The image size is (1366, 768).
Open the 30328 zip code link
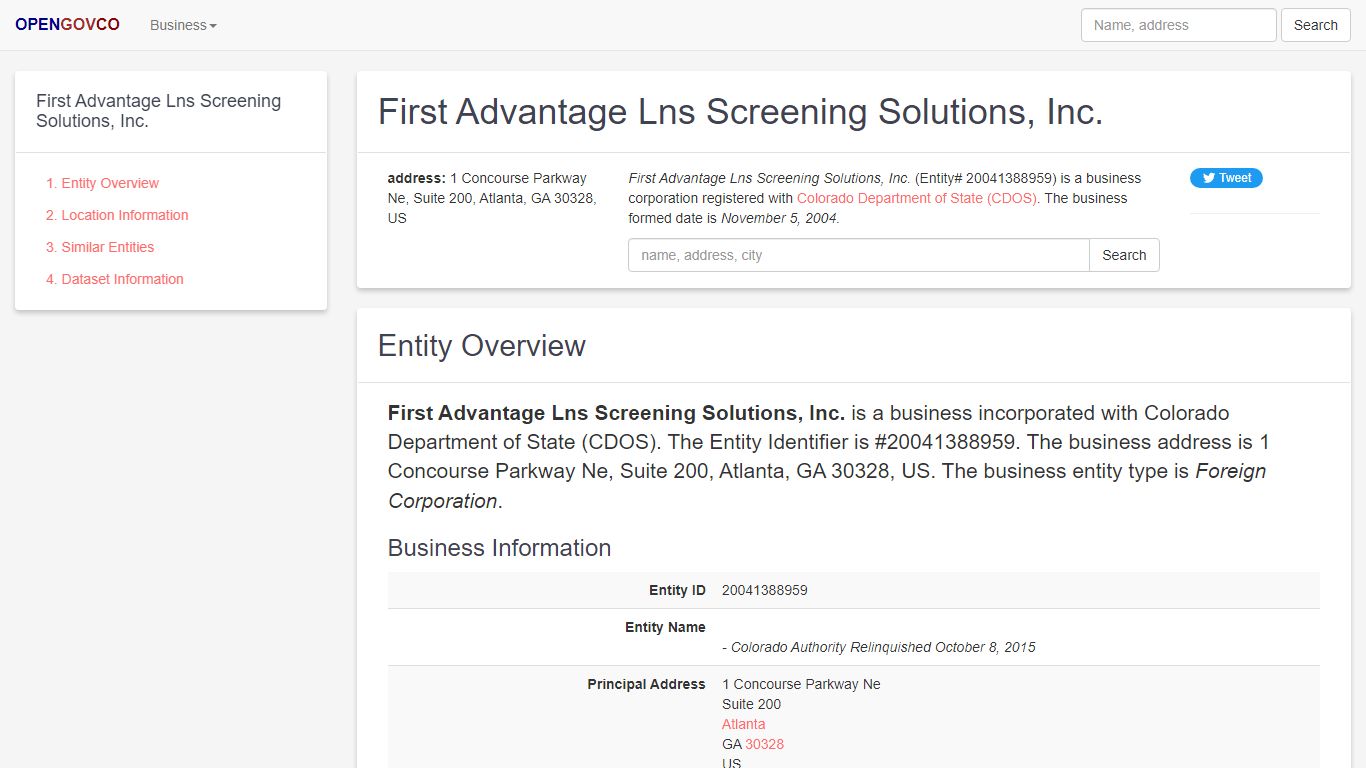coord(764,744)
